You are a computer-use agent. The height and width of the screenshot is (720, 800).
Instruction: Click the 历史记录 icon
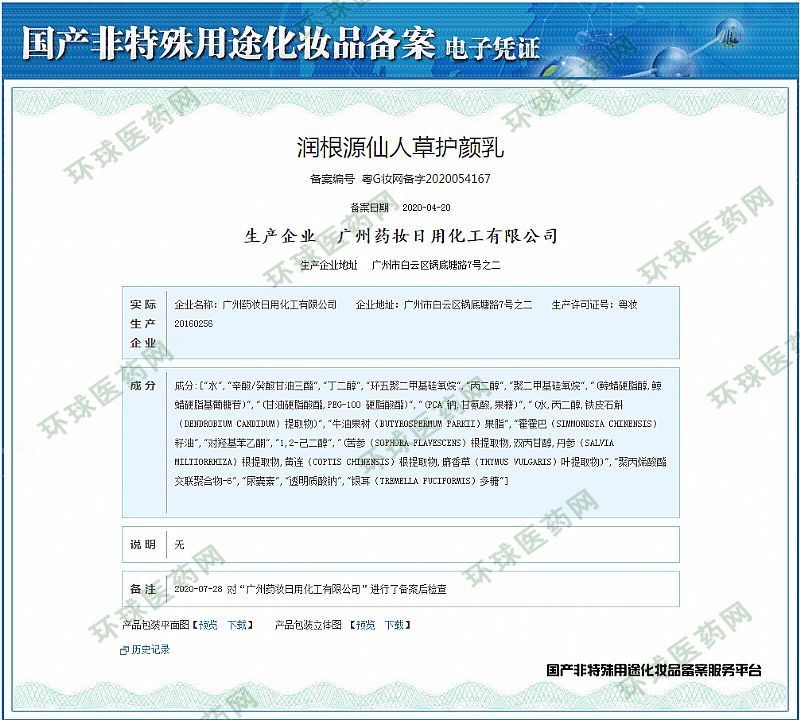click(x=124, y=650)
